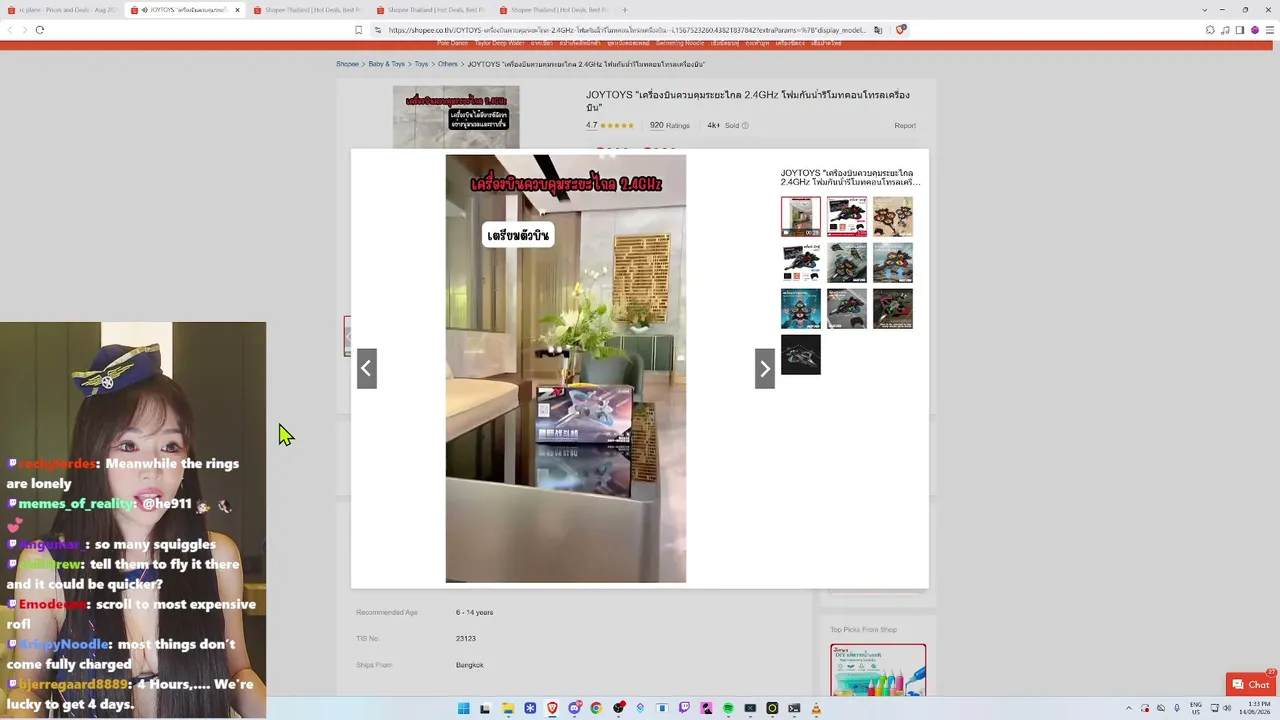This screenshot has height=720, width=1280.
Task: Open the browser extensions icon
Action: point(1210,30)
